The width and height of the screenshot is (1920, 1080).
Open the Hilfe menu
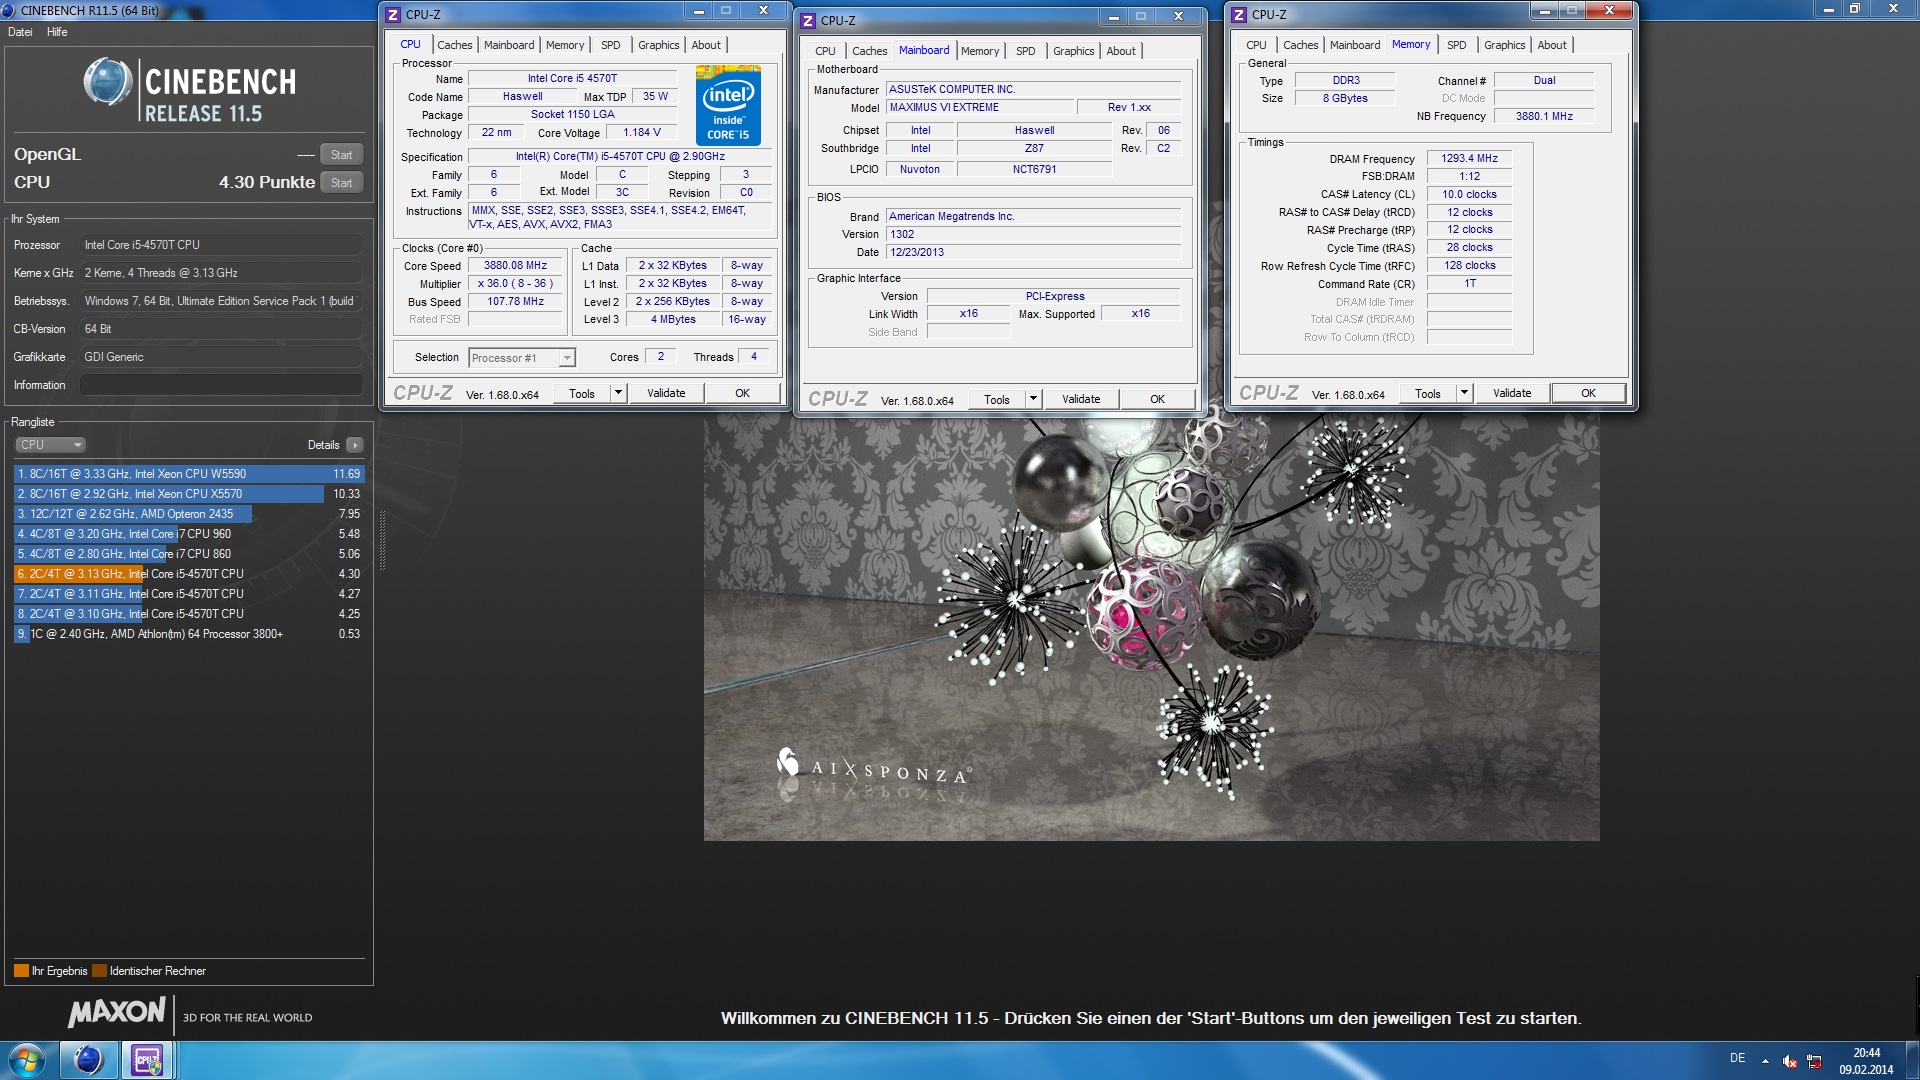[x=57, y=32]
